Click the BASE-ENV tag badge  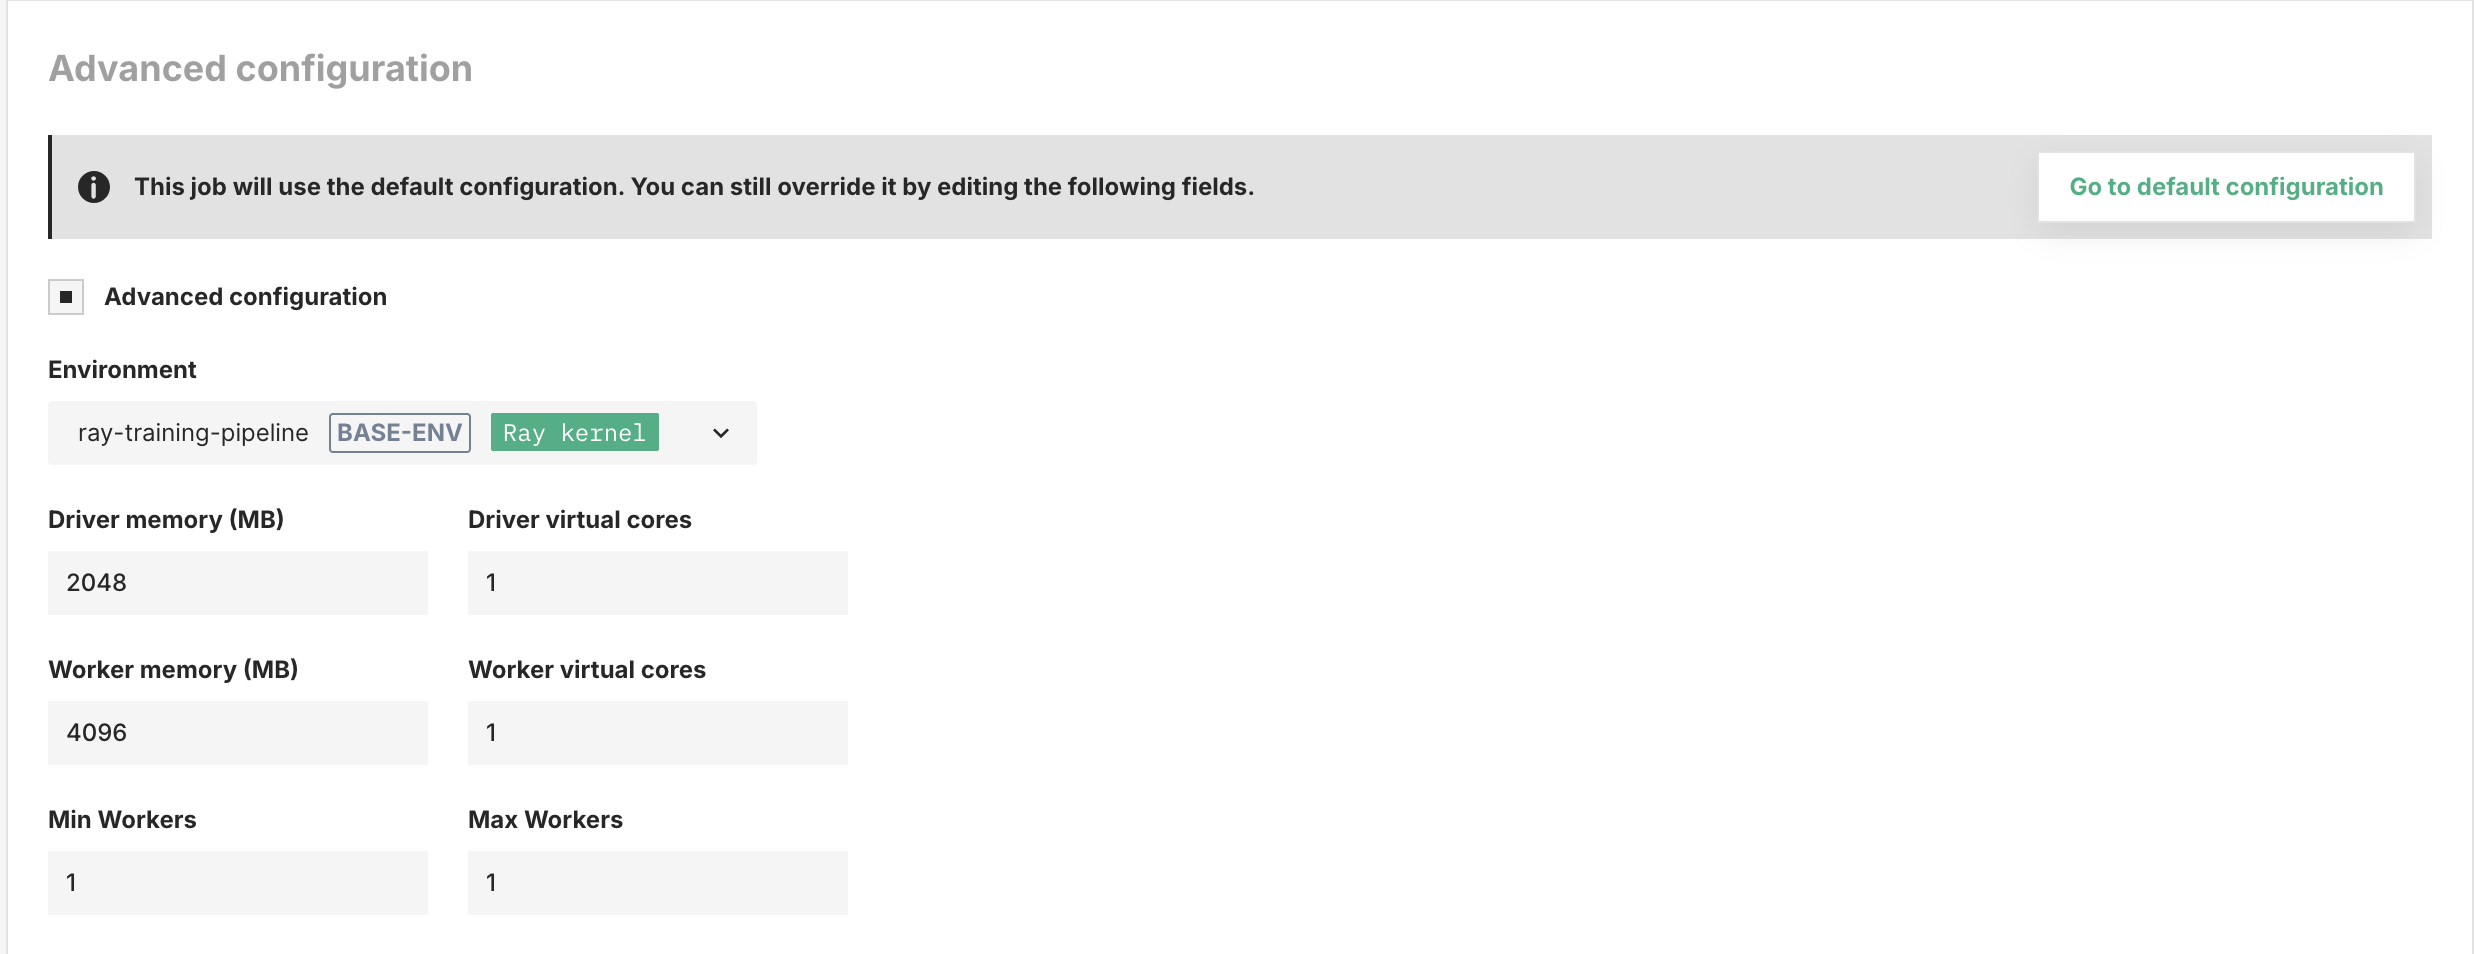[400, 433]
